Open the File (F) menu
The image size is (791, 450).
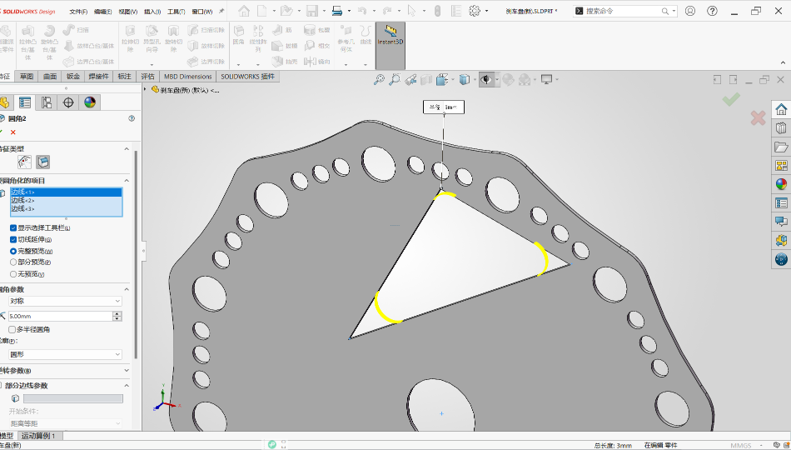tap(78, 11)
